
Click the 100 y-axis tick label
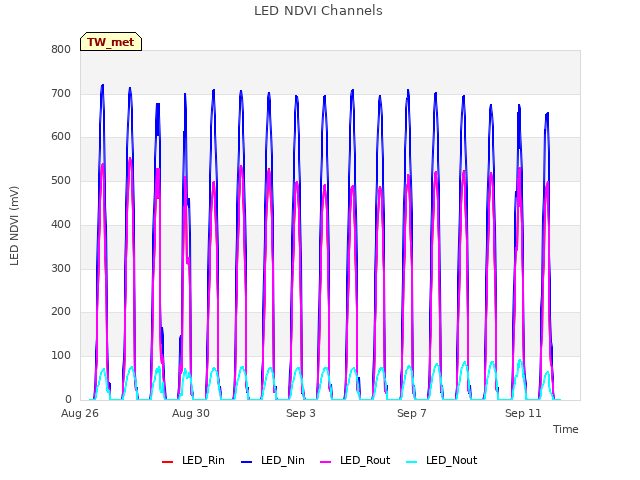[x=61, y=356]
